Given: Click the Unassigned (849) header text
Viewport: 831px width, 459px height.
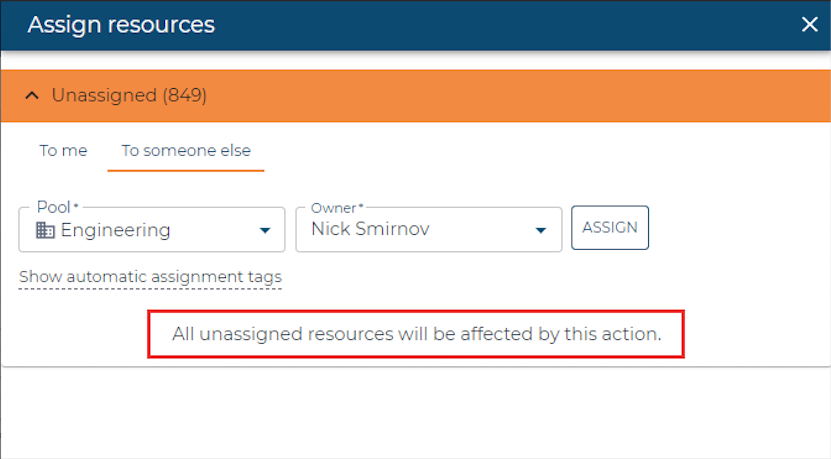Looking at the screenshot, I should point(129,95).
